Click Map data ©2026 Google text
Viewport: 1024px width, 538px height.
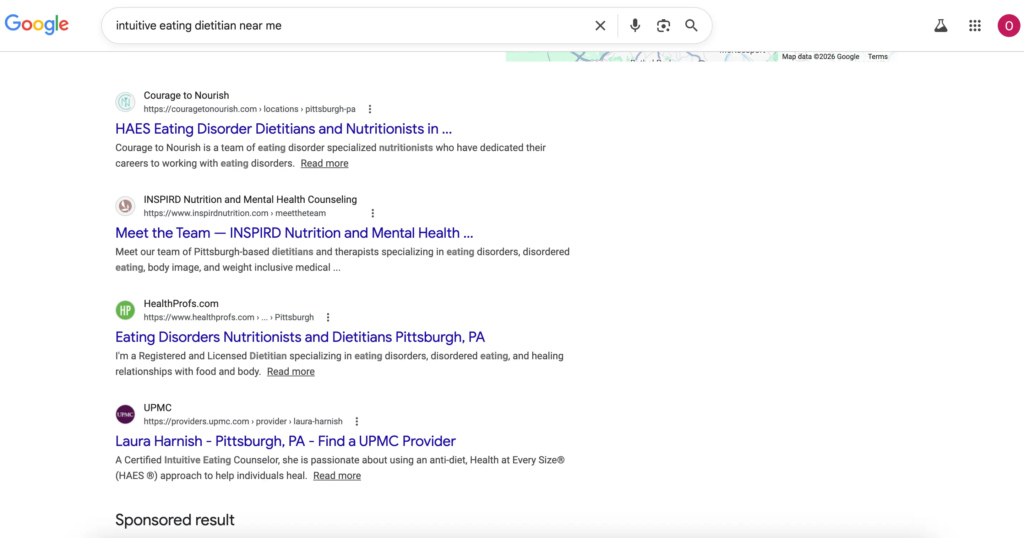[820, 57]
